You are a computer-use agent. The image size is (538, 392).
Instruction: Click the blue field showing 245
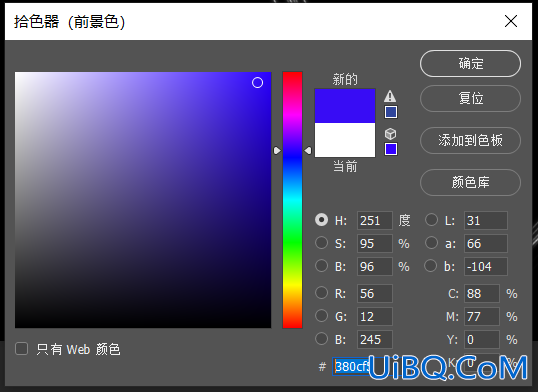375,339
